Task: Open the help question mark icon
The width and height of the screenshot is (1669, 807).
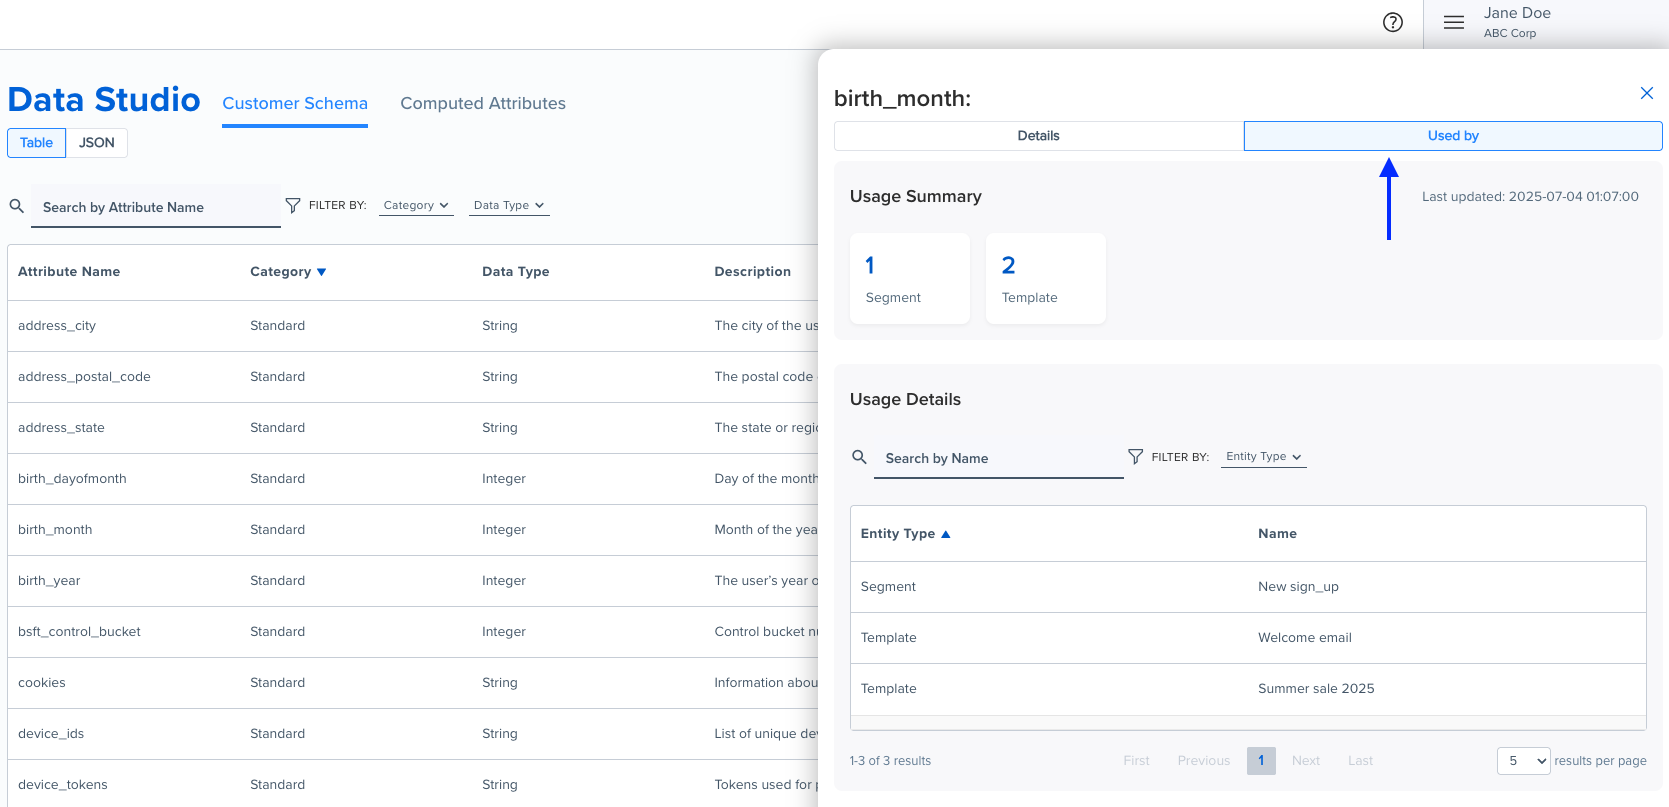Action: coord(1393,22)
